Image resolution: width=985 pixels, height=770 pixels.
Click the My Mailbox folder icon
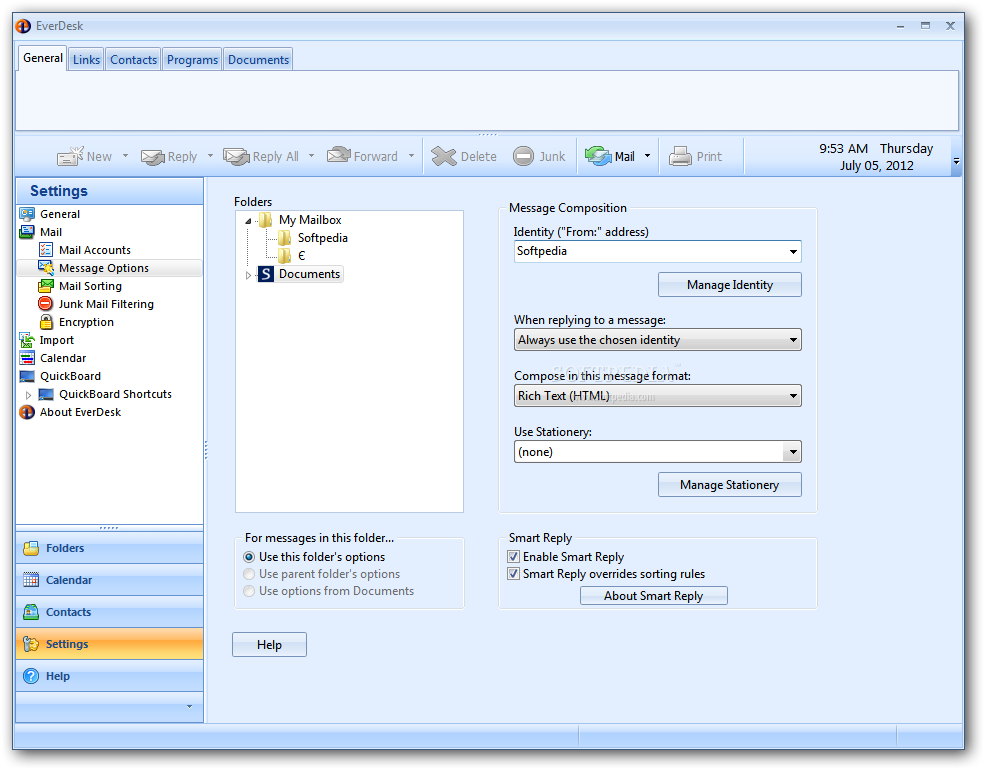tap(266, 220)
